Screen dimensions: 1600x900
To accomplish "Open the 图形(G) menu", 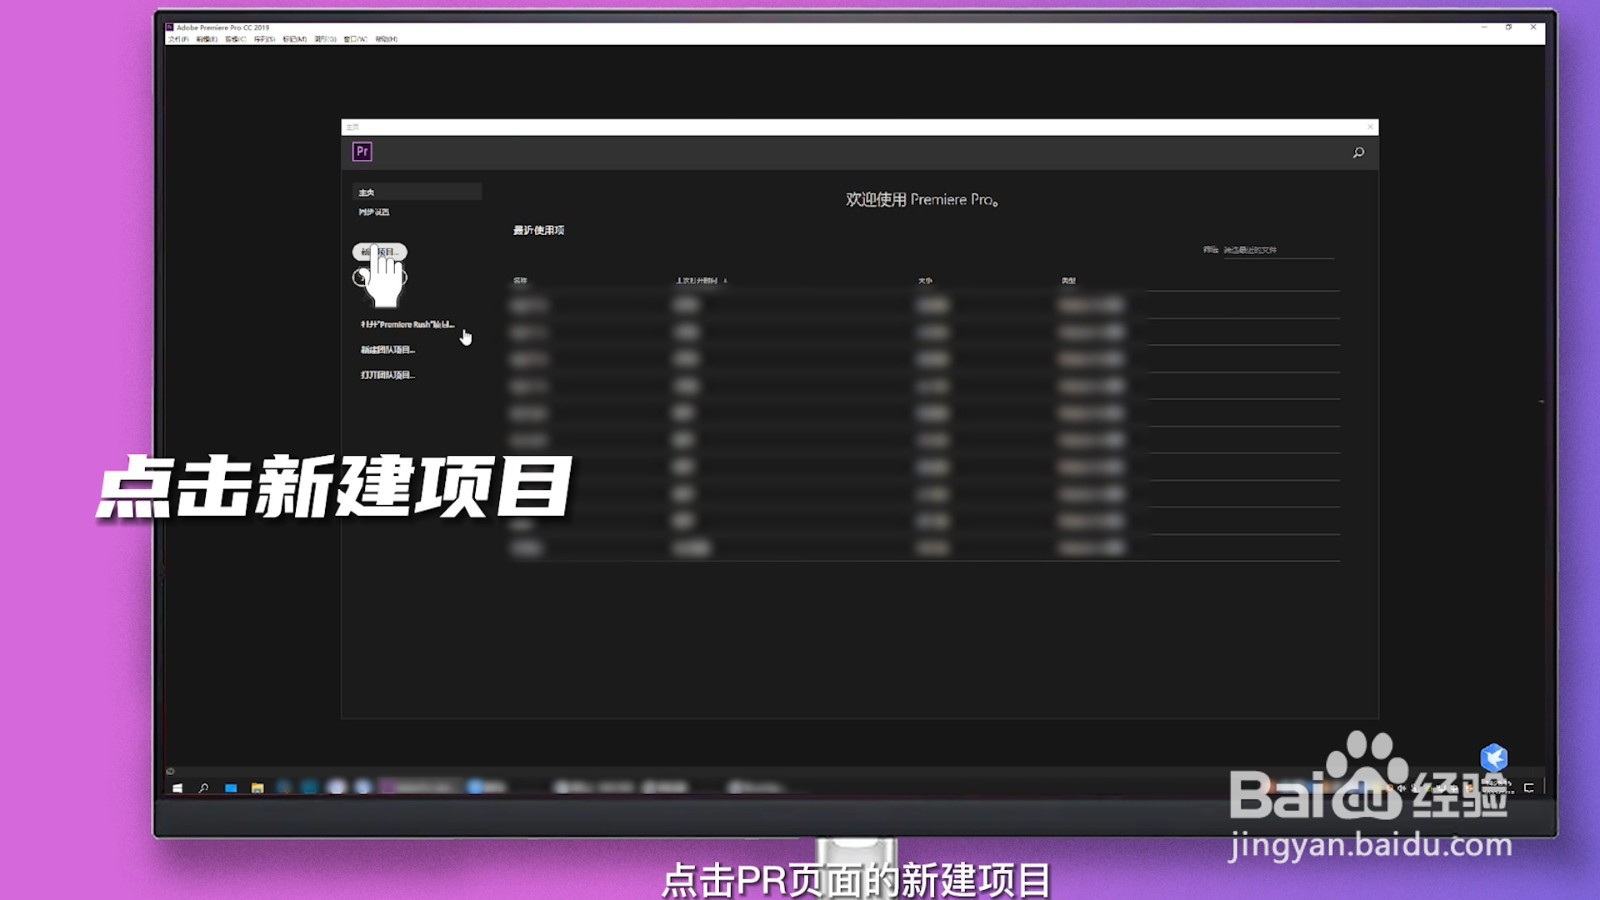I will (326, 39).
